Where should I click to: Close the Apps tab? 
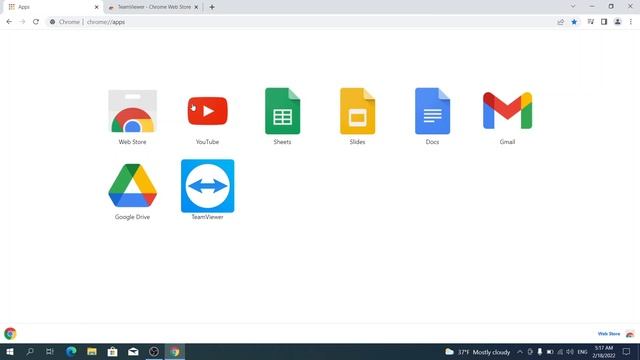[x=97, y=7]
